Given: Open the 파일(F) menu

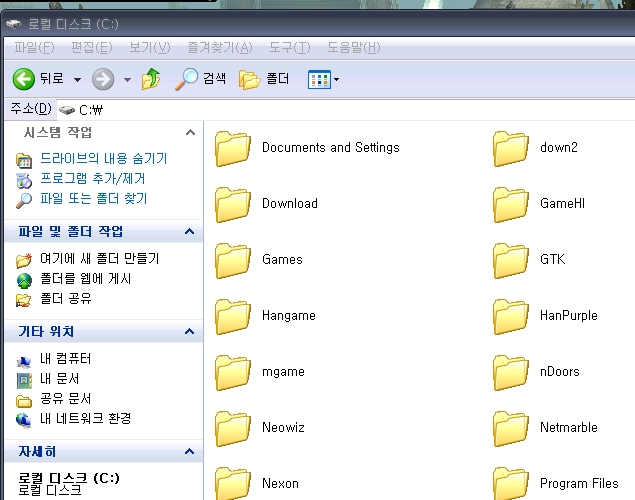Looking at the screenshot, I should click(34, 47).
